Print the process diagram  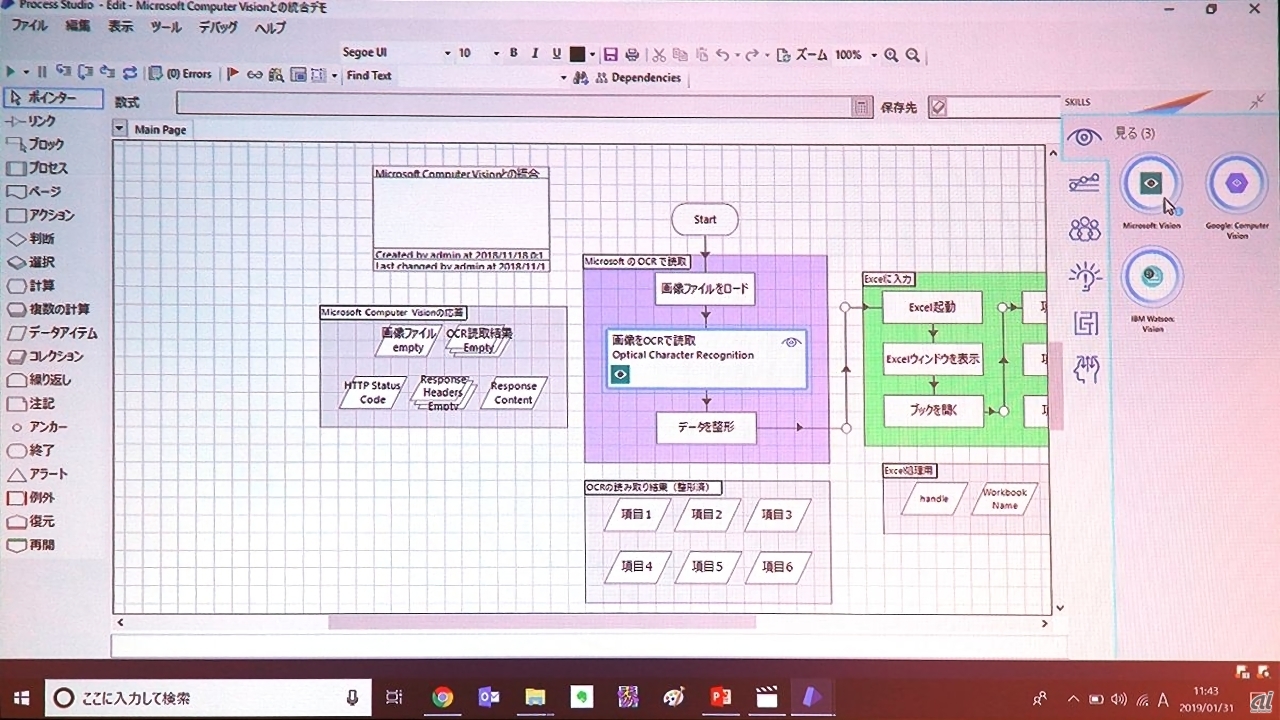634,54
